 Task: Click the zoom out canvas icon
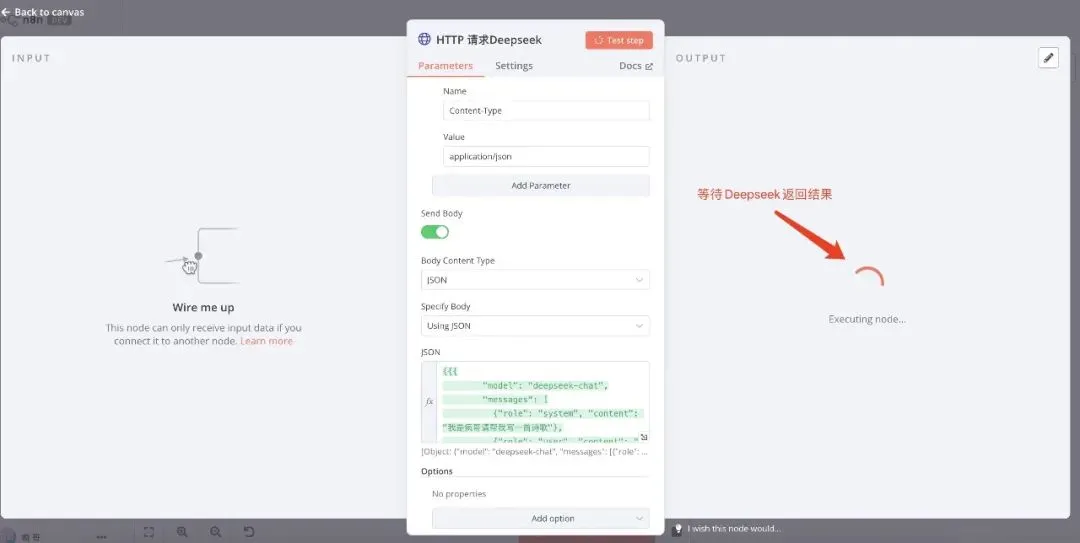click(x=216, y=532)
